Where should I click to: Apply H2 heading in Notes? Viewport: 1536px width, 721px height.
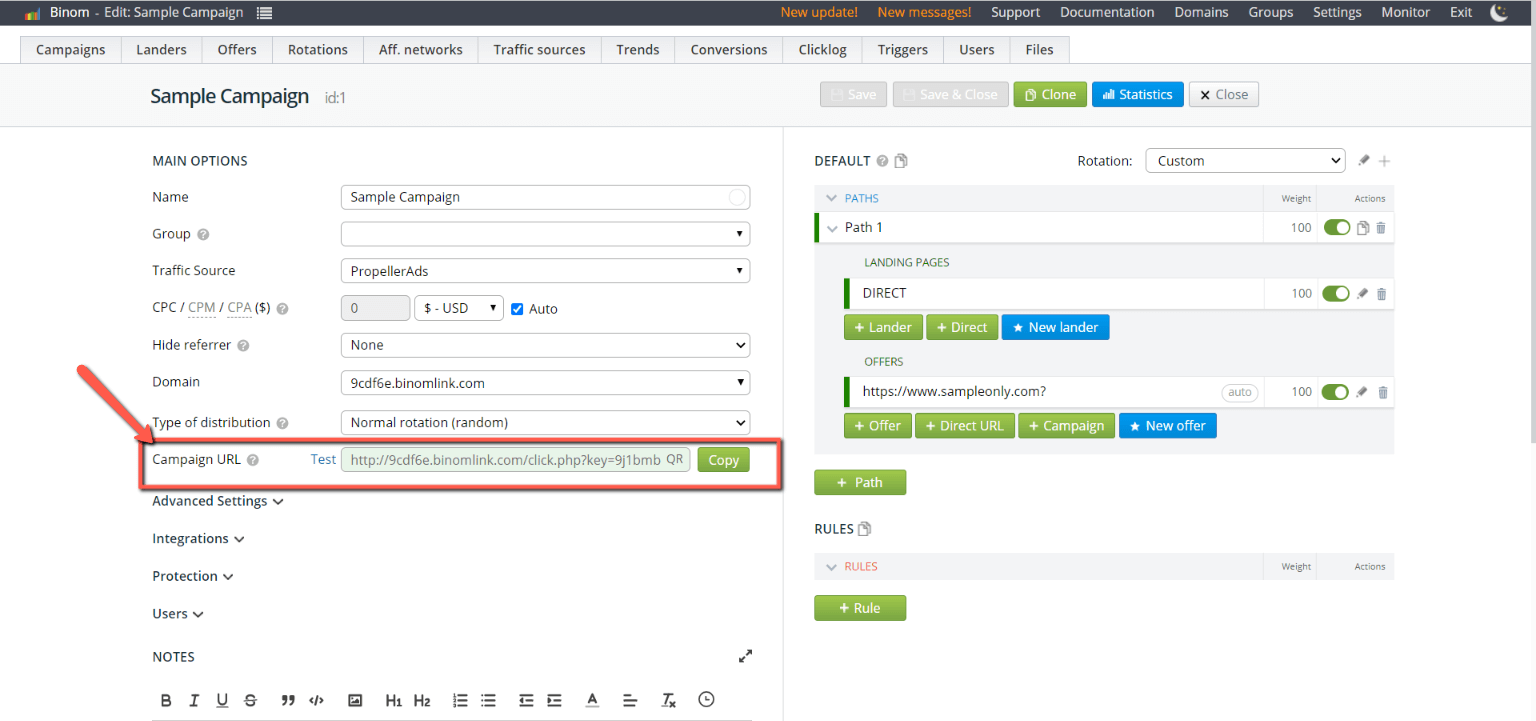click(422, 700)
